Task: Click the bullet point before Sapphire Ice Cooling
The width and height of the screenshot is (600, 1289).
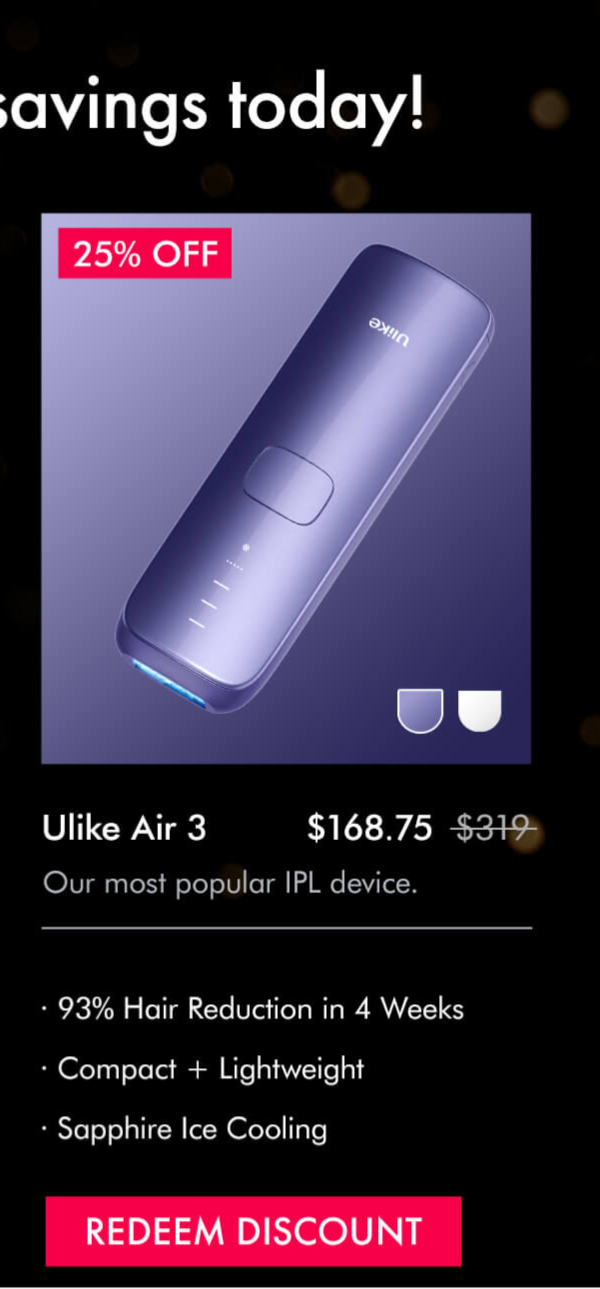Action: (45, 1130)
